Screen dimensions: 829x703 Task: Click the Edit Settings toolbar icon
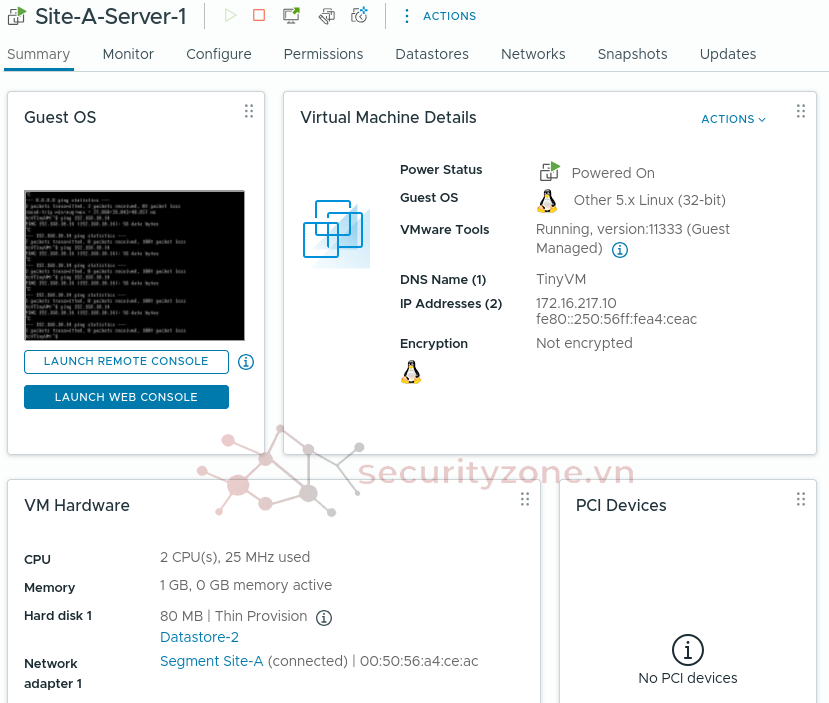click(326, 16)
